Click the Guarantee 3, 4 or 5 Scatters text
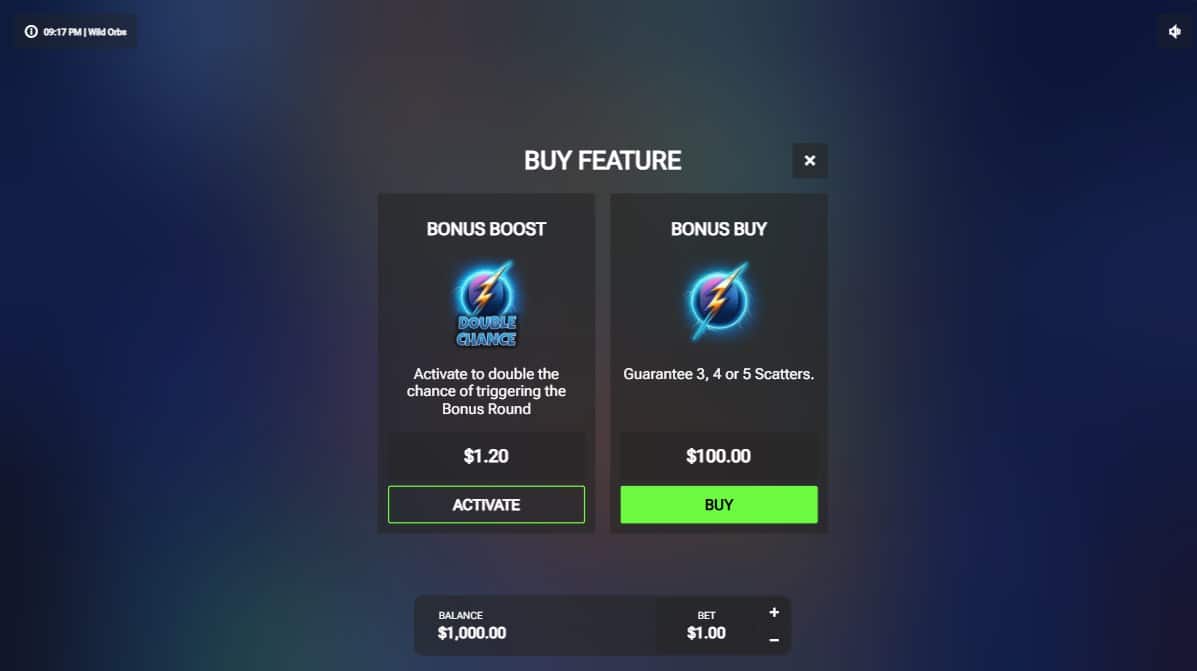The width and height of the screenshot is (1197, 671). [x=718, y=374]
